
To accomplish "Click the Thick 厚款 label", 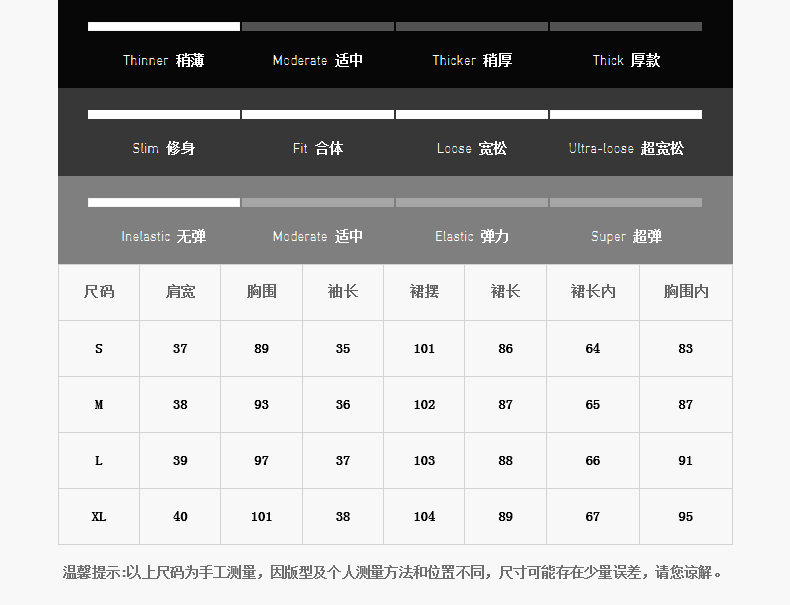I will [626, 61].
